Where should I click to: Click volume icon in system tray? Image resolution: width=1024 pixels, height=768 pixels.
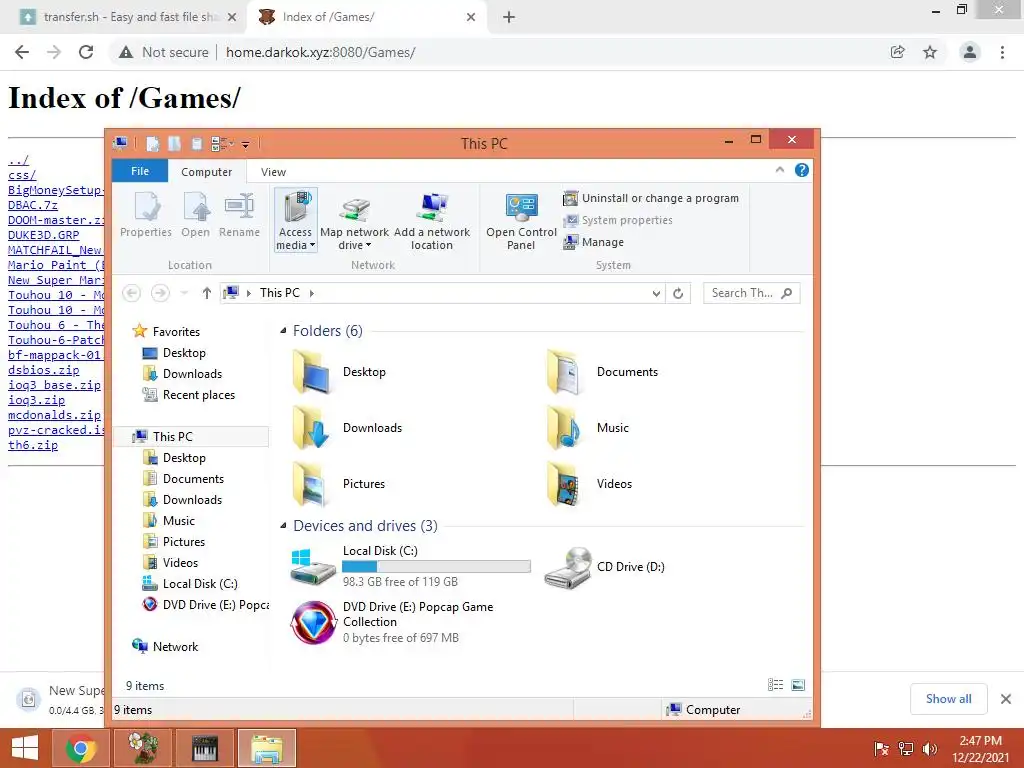coord(929,748)
